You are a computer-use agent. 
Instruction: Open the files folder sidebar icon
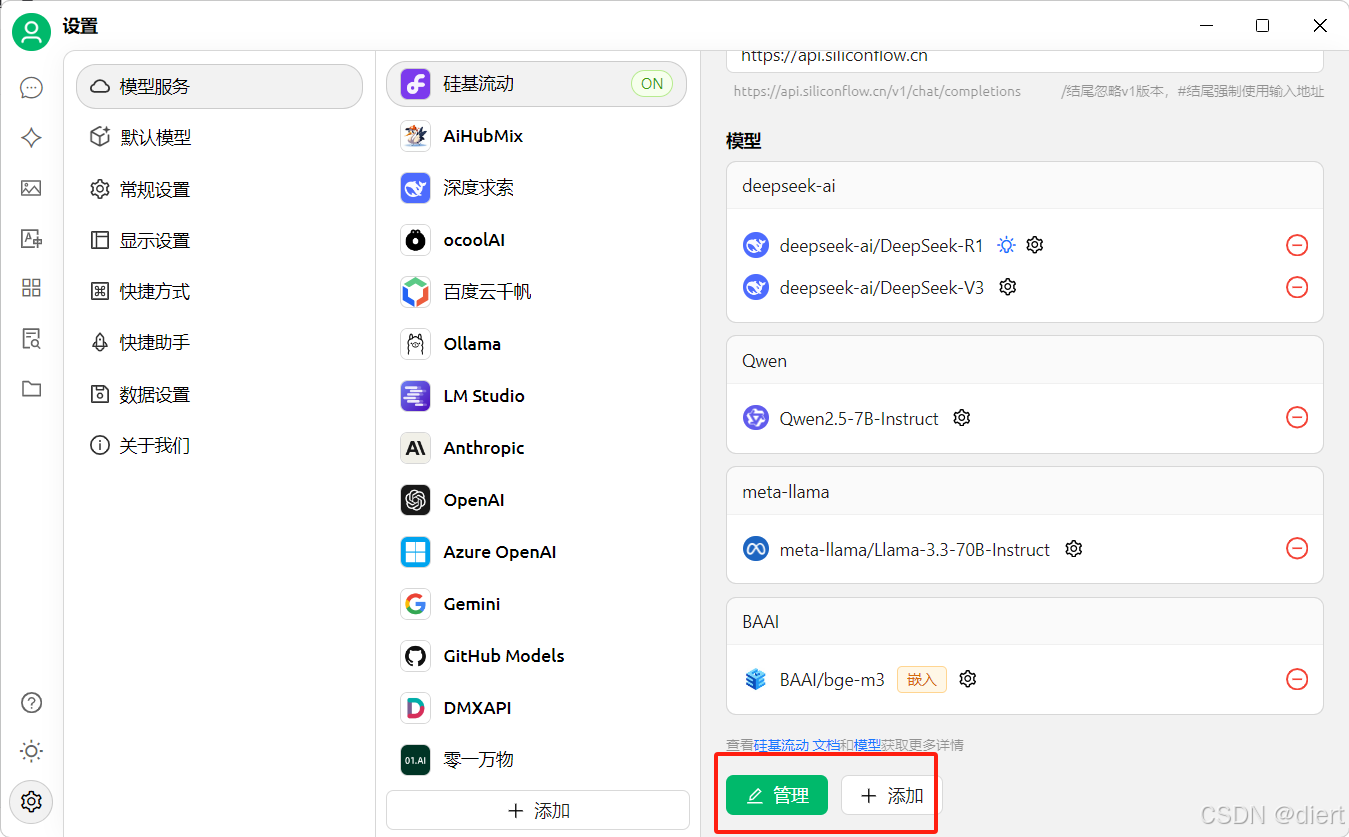[32, 388]
